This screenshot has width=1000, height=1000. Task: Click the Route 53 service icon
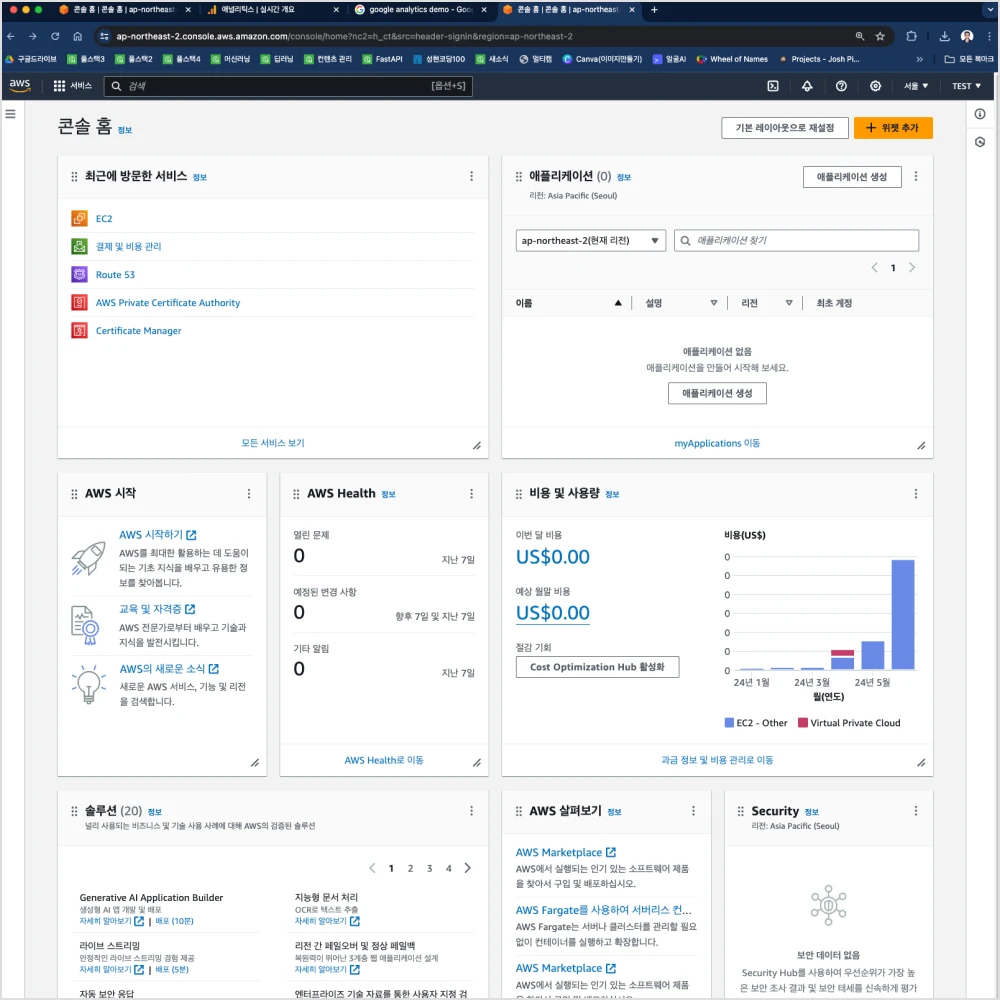(79, 274)
